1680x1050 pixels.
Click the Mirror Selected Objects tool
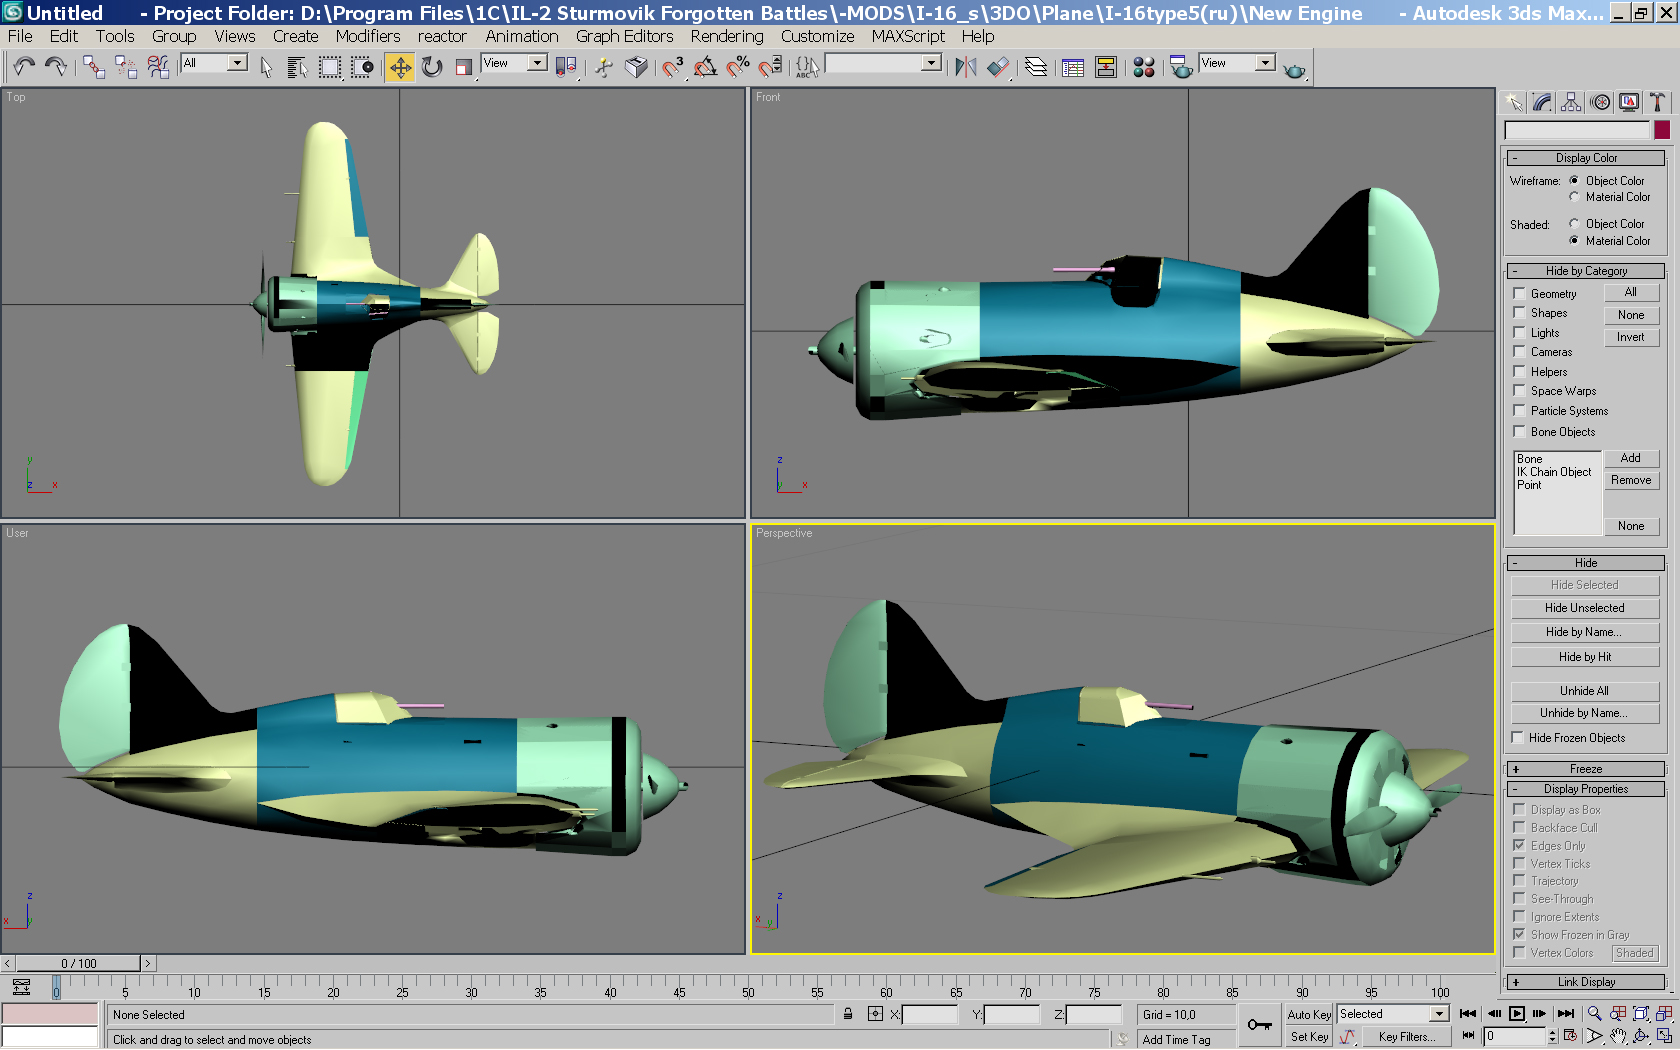tap(965, 67)
